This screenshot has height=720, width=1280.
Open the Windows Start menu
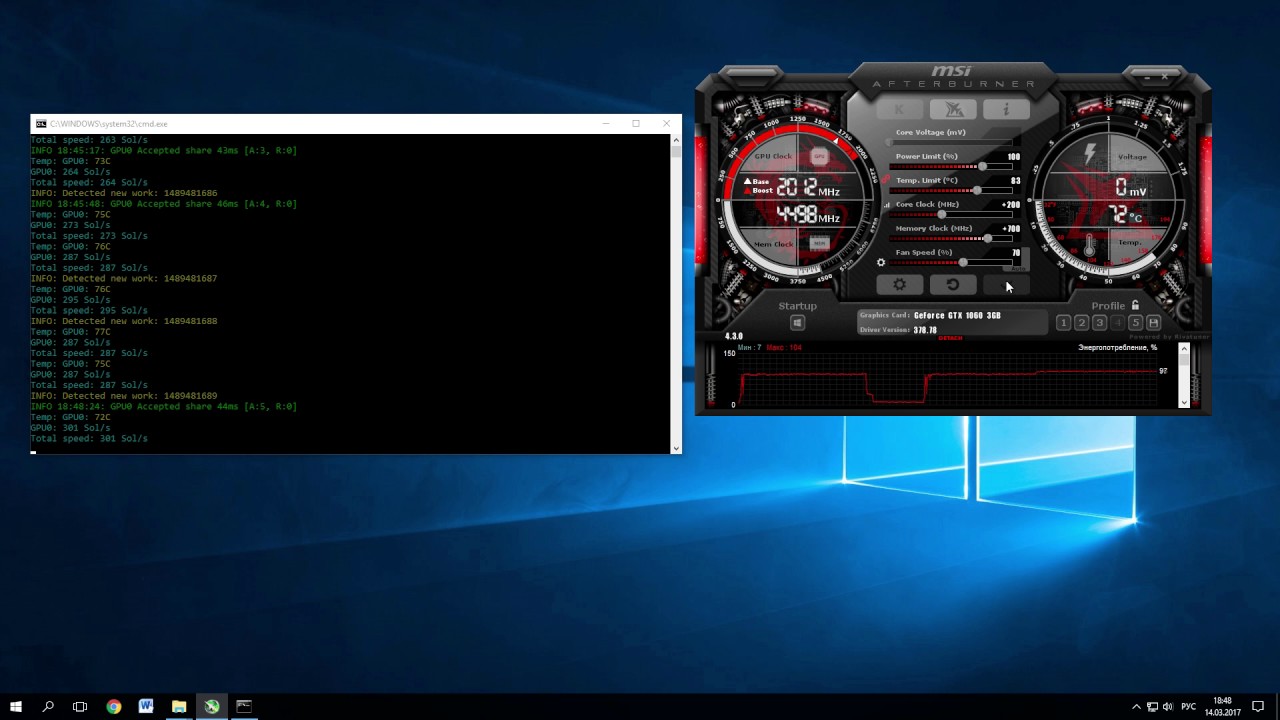click(x=16, y=706)
